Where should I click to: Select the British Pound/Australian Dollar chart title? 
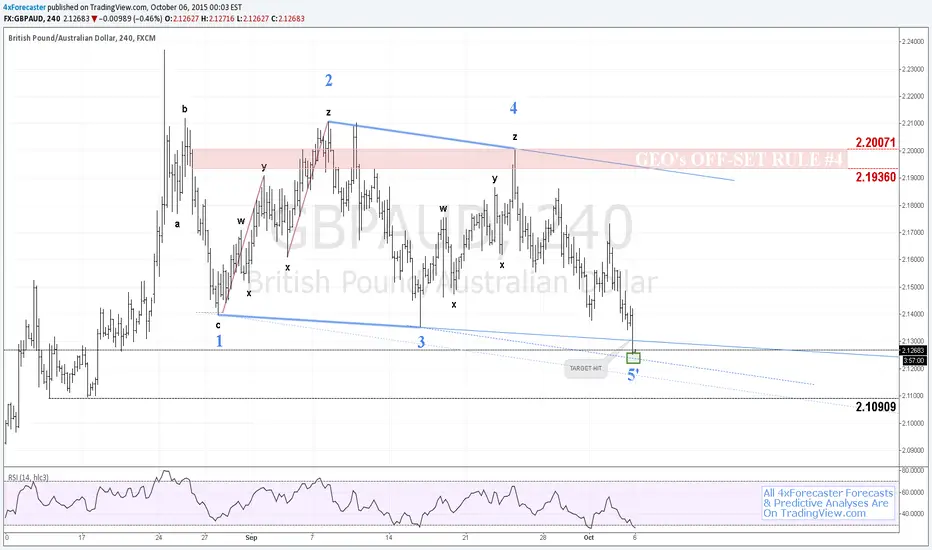point(82,38)
